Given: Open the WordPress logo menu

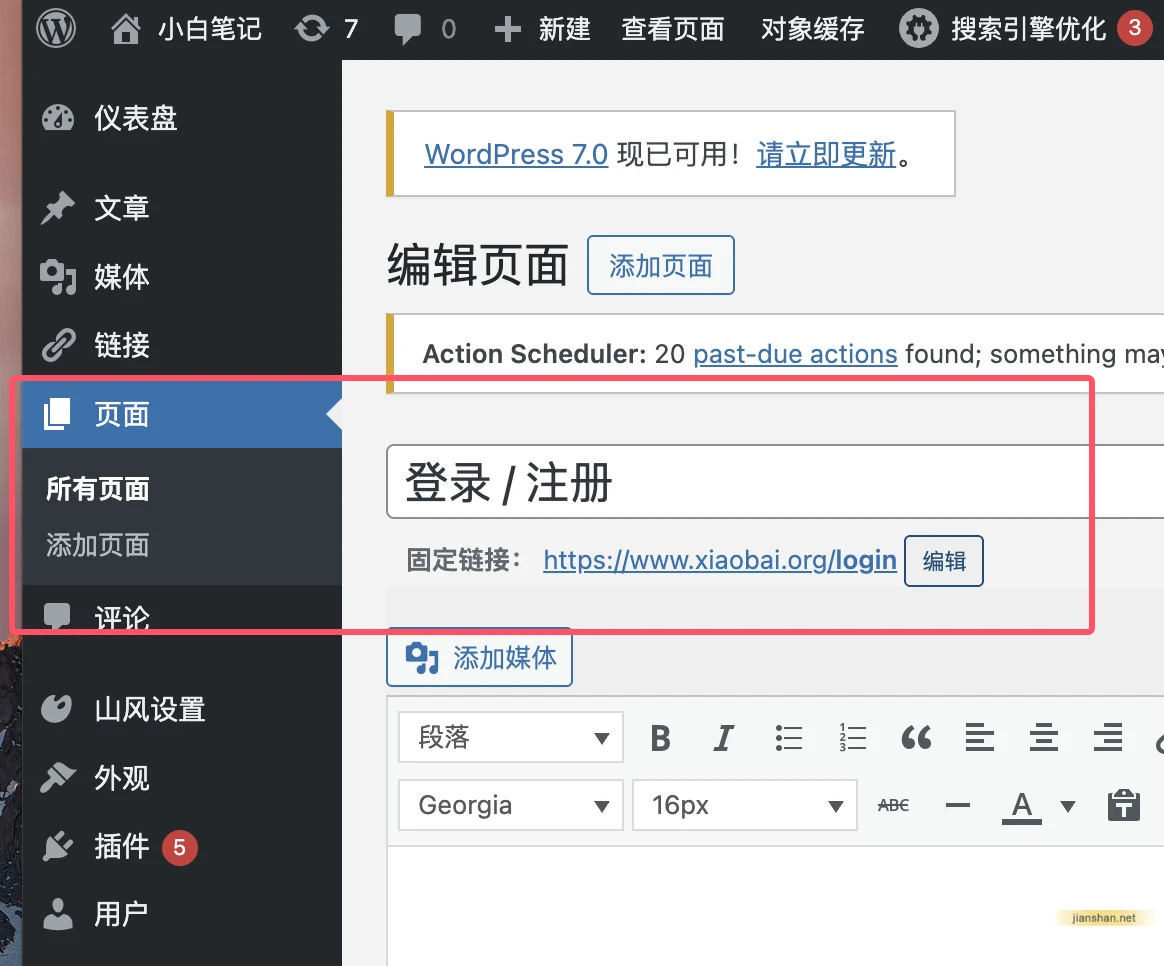Looking at the screenshot, I should coord(56,29).
